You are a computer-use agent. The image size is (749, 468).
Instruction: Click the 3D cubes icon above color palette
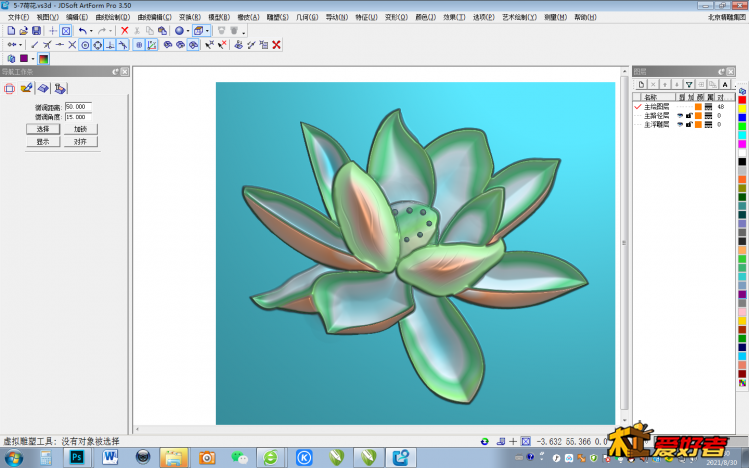pos(742,90)
